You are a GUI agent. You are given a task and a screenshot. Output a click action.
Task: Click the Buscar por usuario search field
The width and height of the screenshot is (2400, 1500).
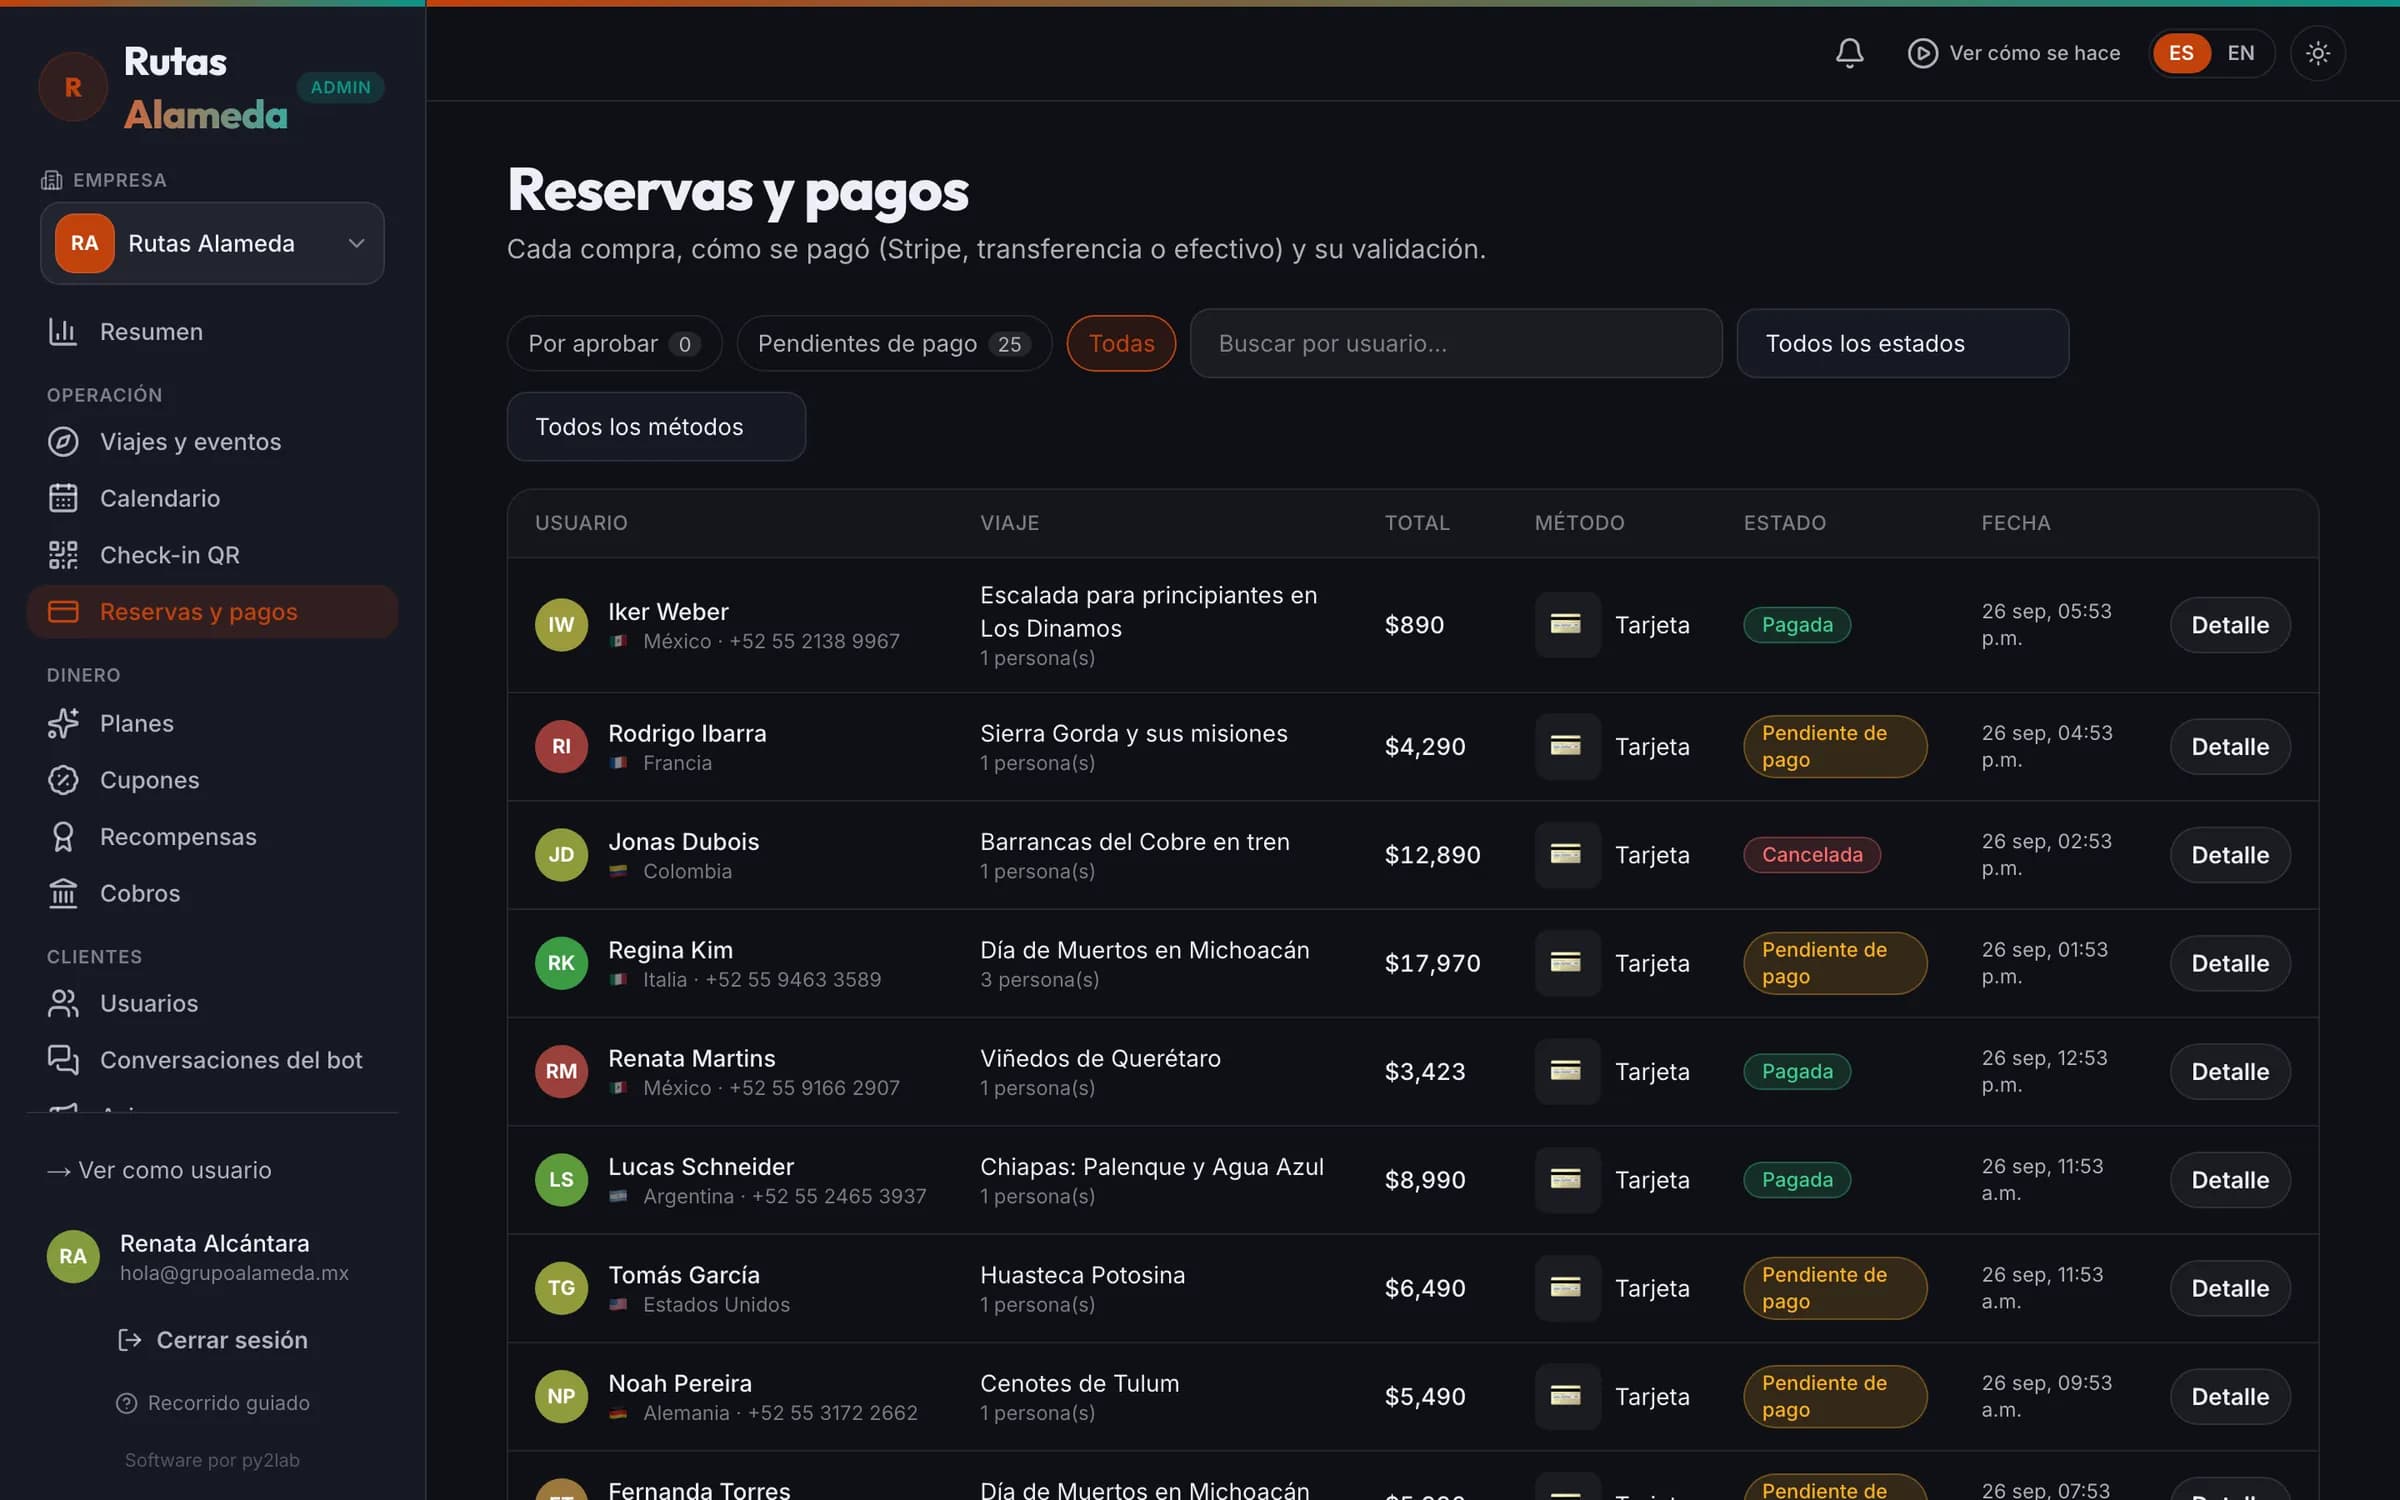pyautogui.click(x=1455, y=343)
